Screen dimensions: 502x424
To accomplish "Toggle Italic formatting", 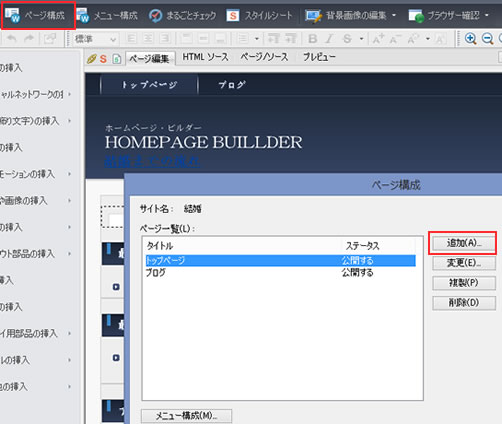I will [329, 39].
